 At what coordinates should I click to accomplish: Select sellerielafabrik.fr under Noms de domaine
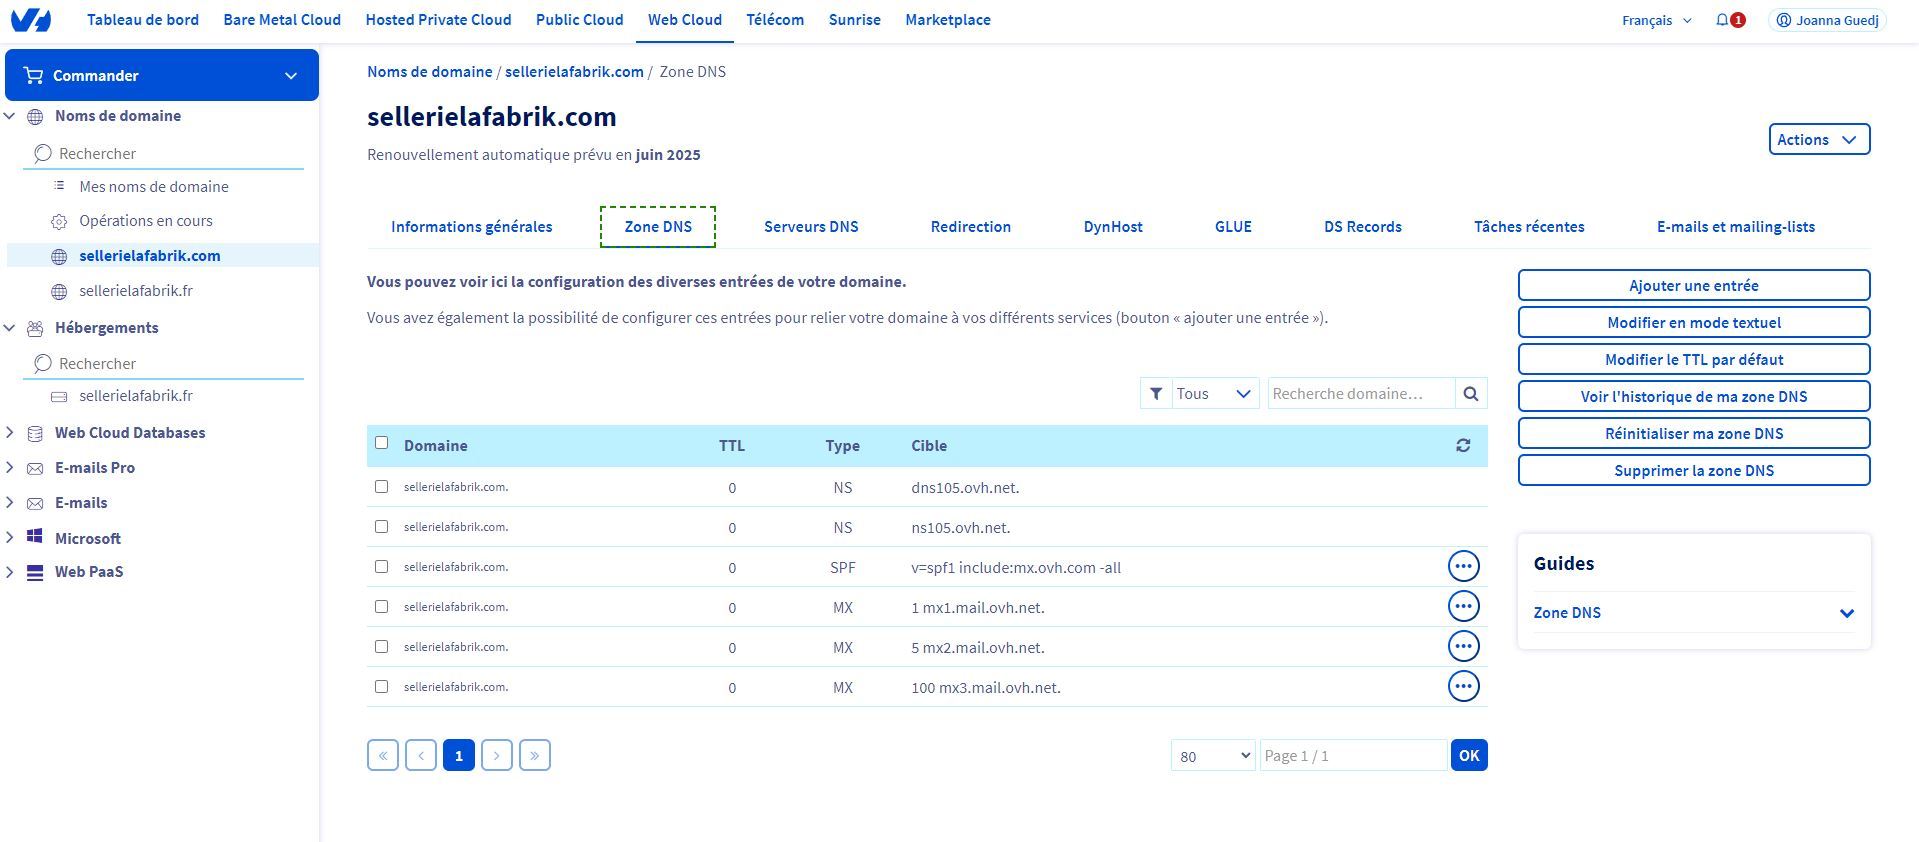tap(136, 291)
